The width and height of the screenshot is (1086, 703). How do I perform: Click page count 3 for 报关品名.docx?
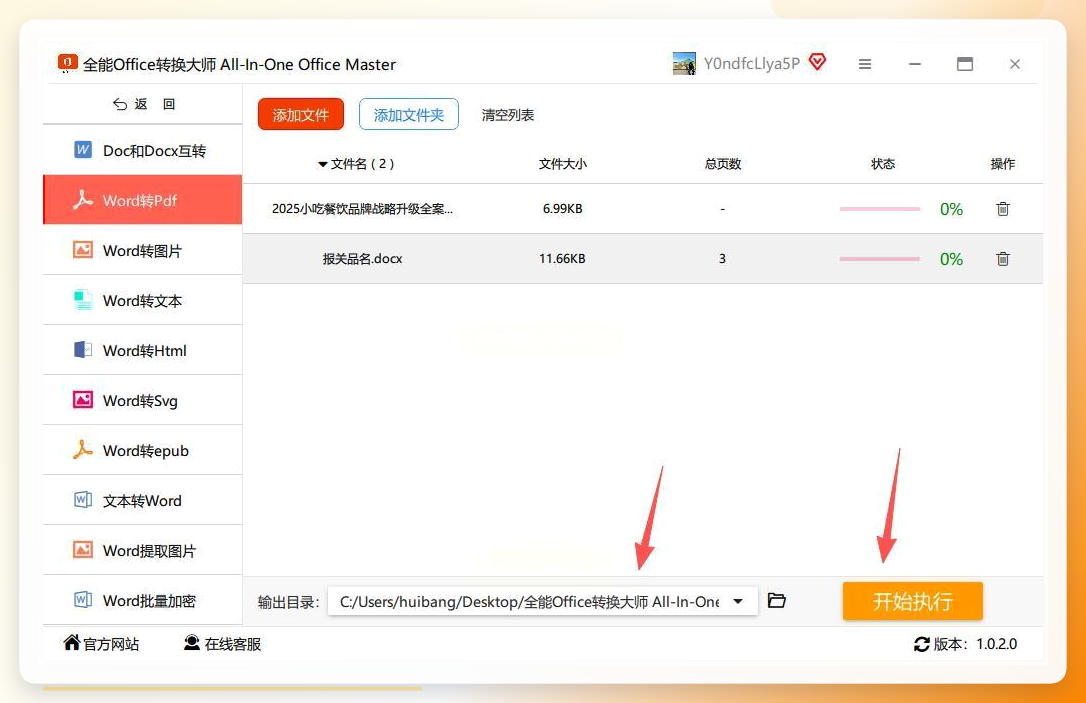tap(722, 258)
